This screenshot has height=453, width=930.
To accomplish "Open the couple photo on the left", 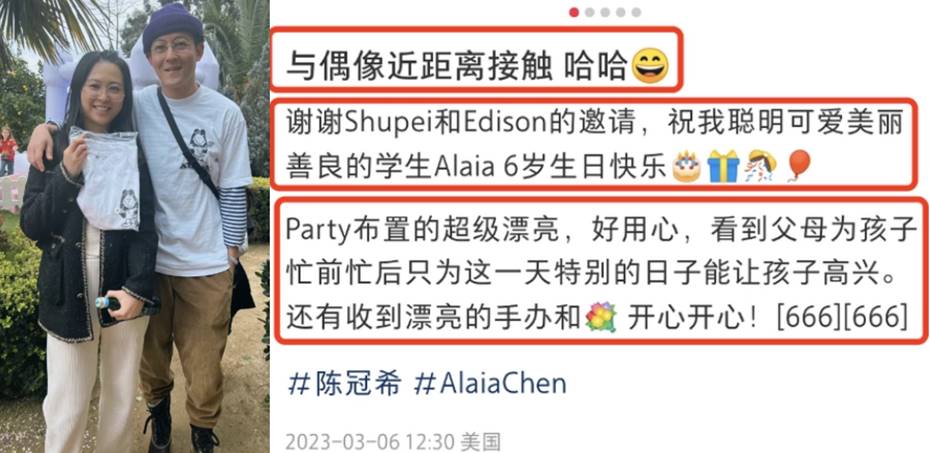I will (135, 226).
